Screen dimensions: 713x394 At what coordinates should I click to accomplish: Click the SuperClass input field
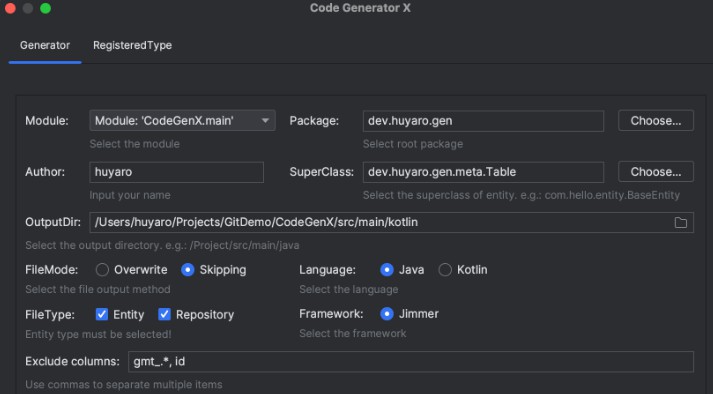click(x=483, y=172)
